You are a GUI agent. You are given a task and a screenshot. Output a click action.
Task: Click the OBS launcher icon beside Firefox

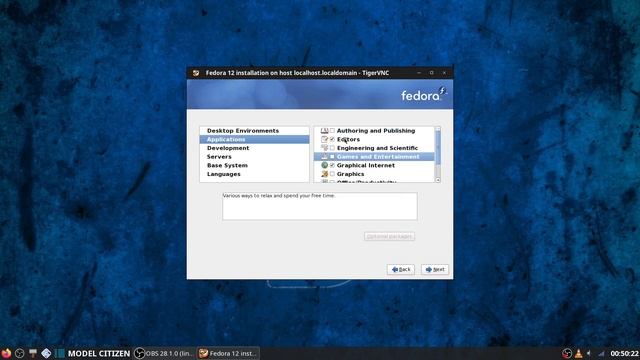coord(19,353)
